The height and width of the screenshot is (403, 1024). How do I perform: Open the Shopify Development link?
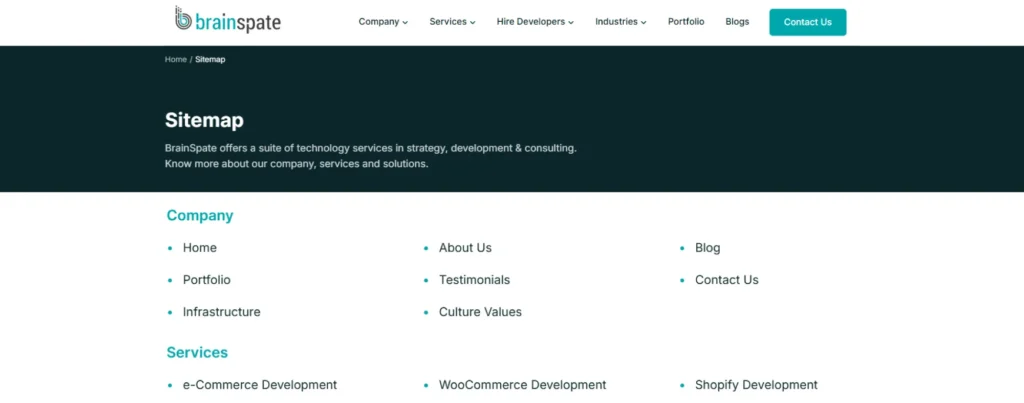tap(756, 385)
